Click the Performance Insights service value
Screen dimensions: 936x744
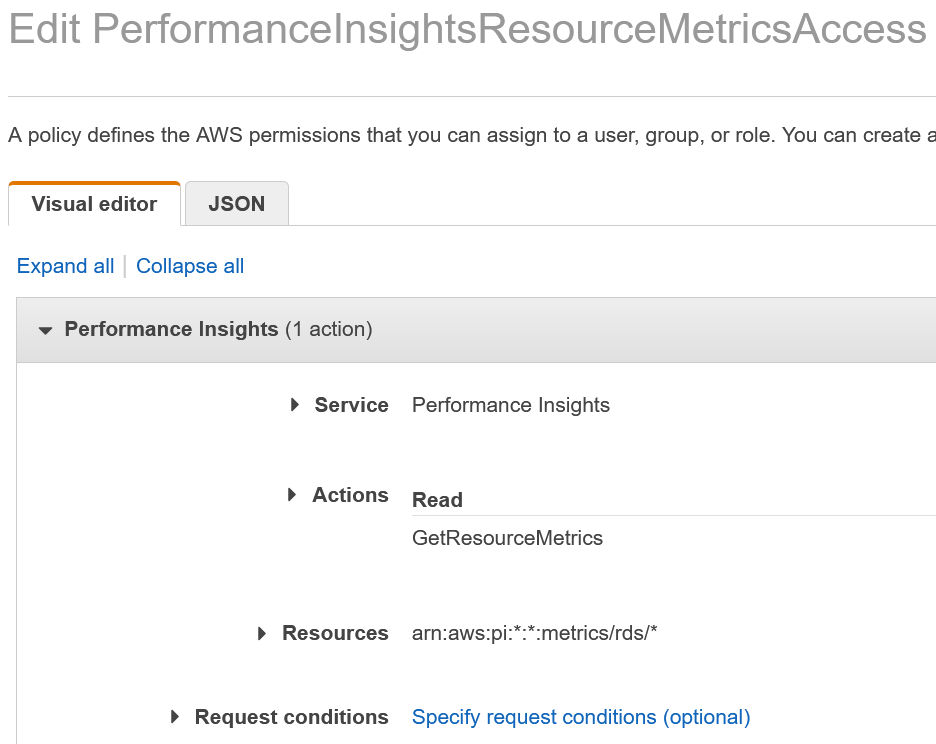pyautogui.click(x=511, y=405)
